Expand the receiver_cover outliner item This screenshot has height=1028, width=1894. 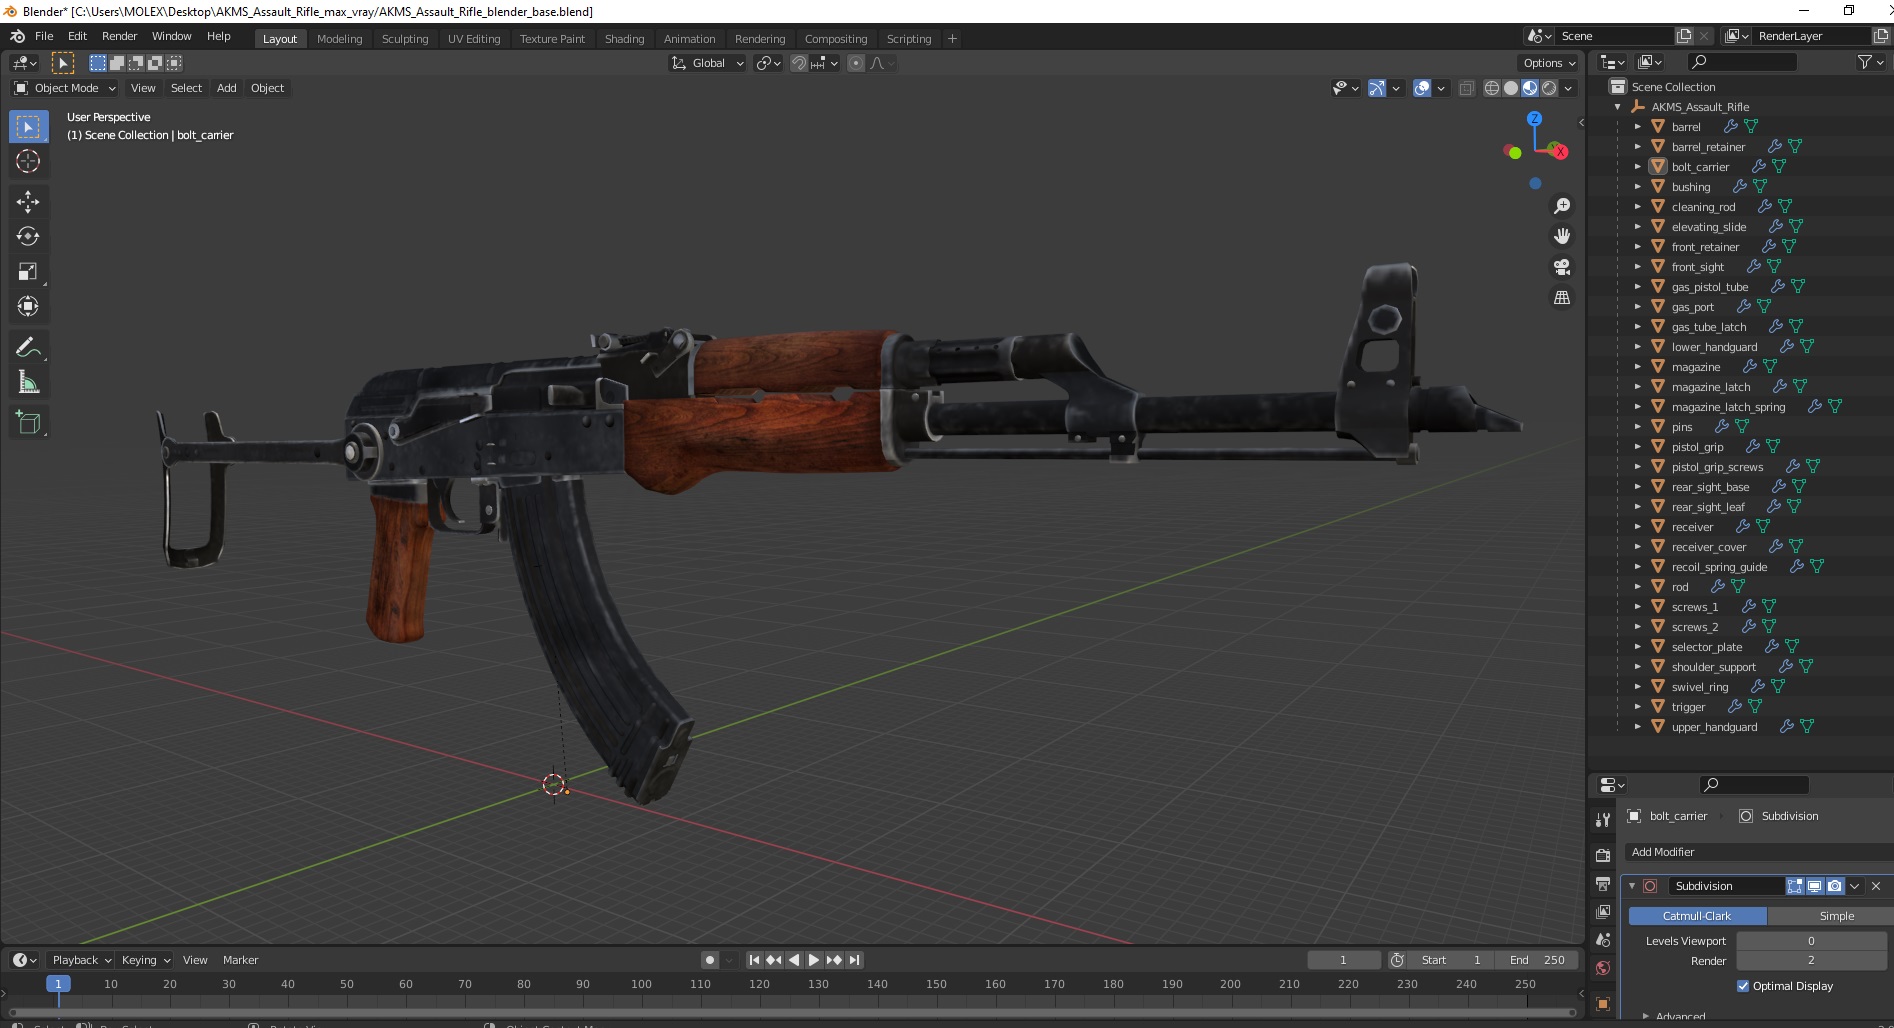(1637, 547)
